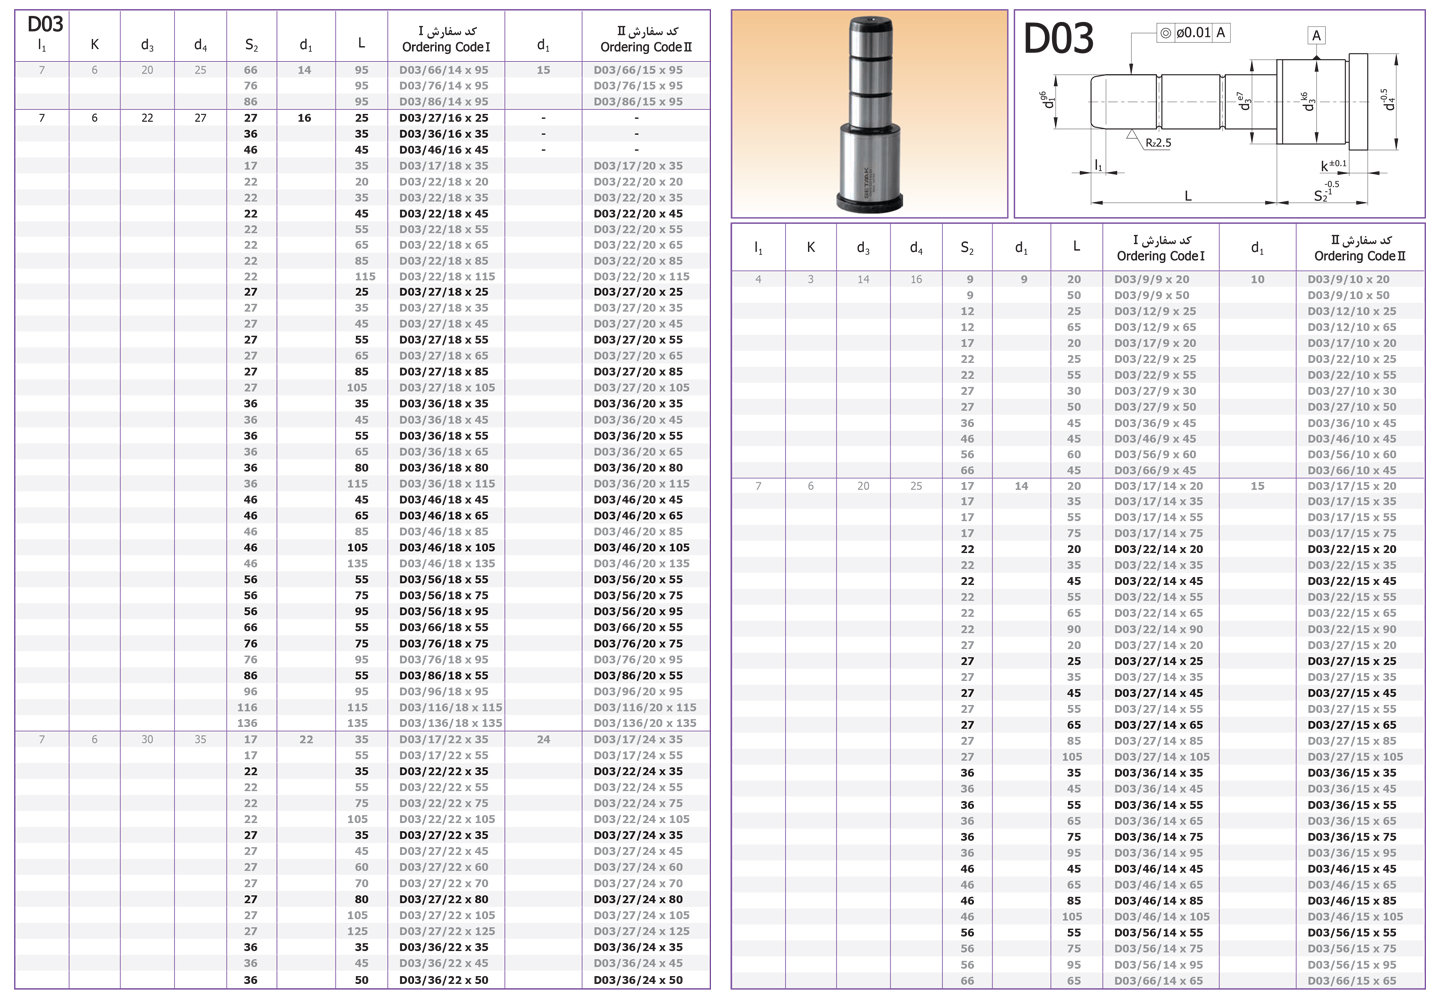Select ordering code D03/22/18 x 115
The image size is (1440, 1000).
447,277
